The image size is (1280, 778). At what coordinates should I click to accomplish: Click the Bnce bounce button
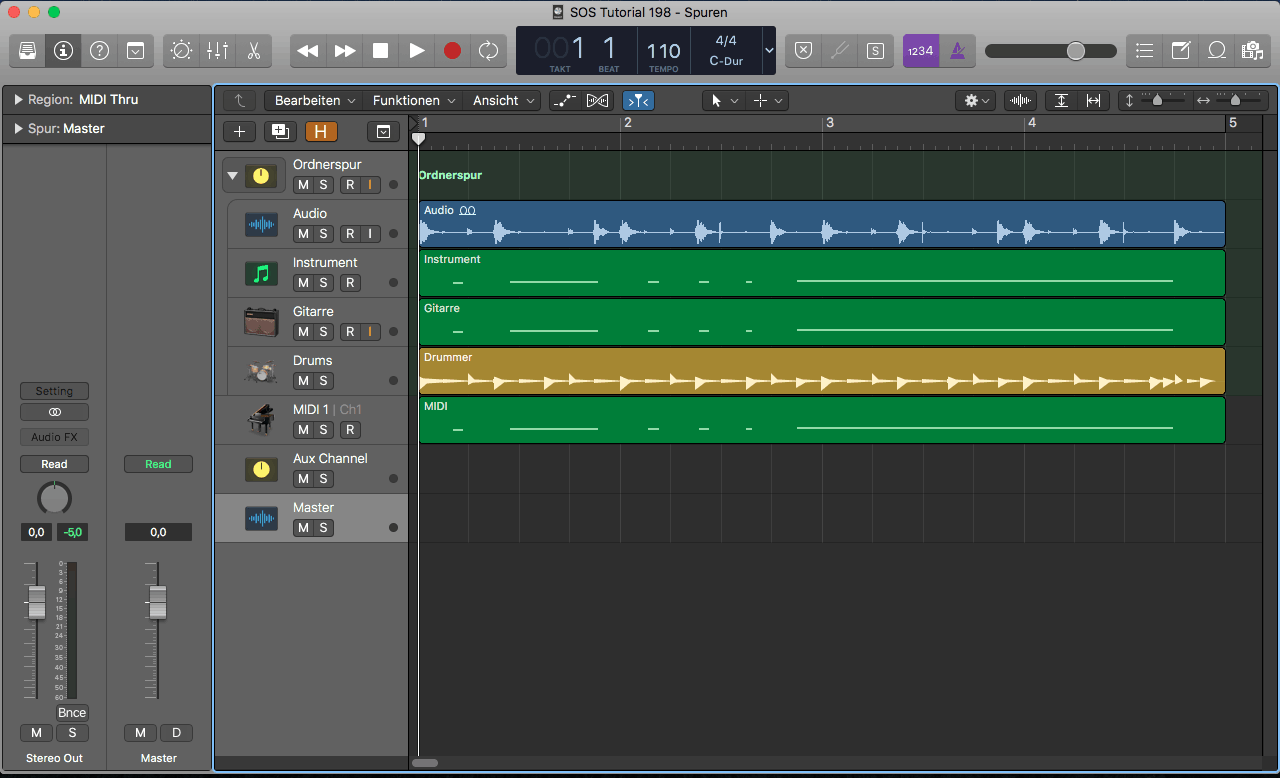click(x=72, y=713)
